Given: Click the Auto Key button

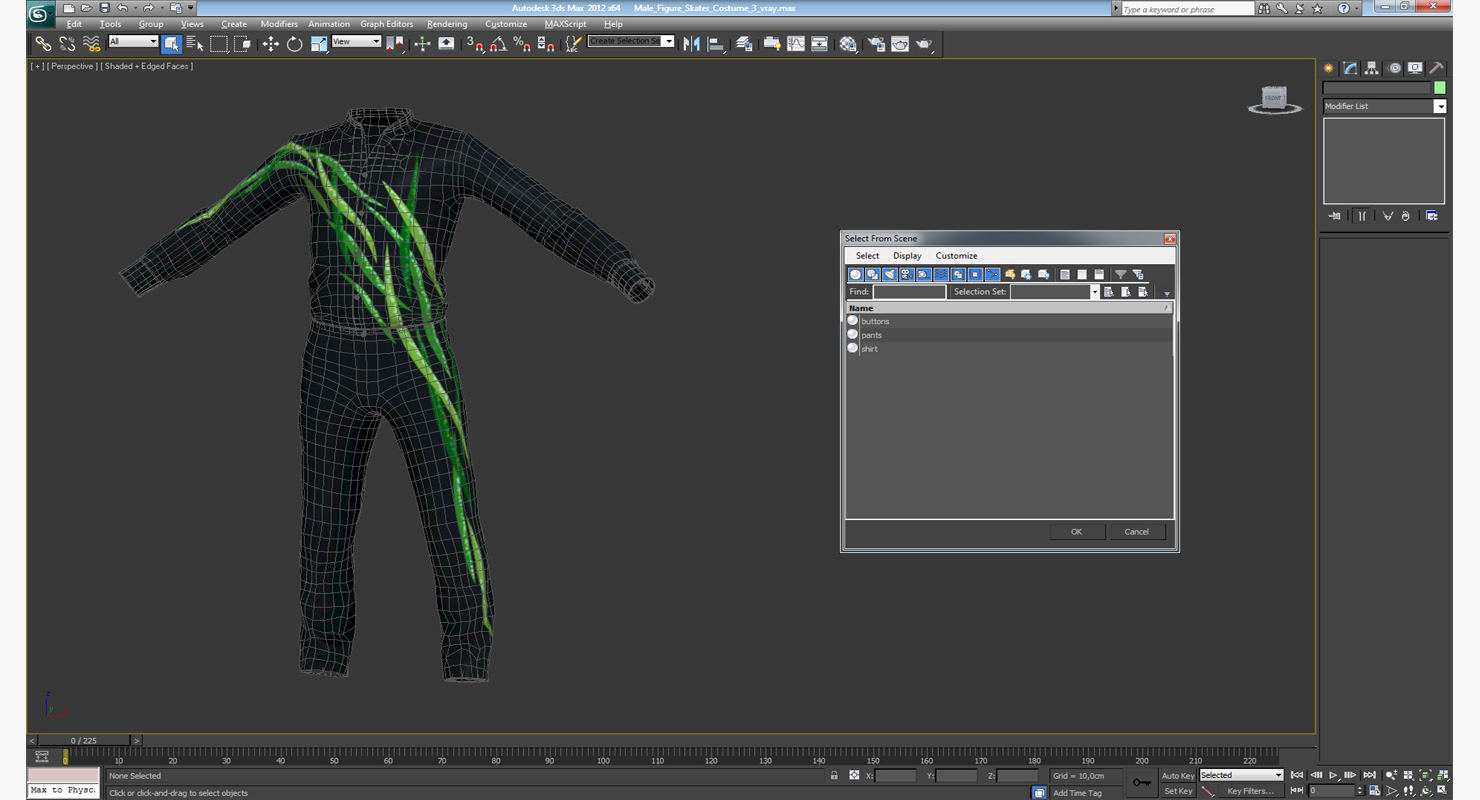Looking at the screenshot, I should click(x=1178, y=775).
